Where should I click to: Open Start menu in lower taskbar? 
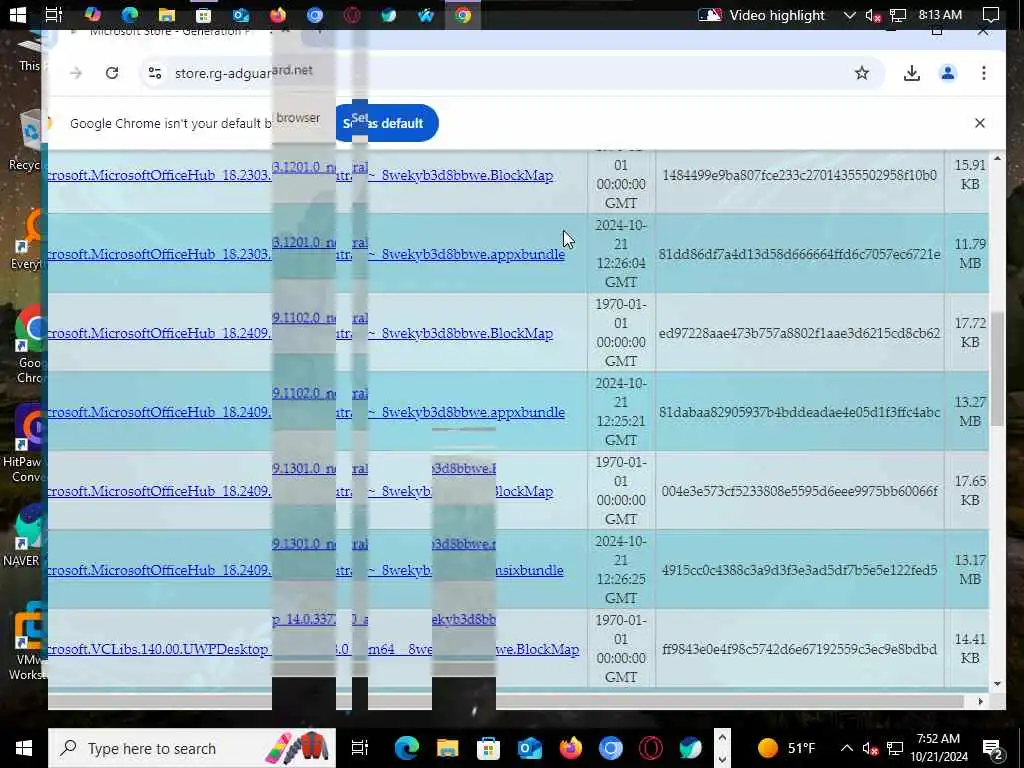click(x=24, y=748)
